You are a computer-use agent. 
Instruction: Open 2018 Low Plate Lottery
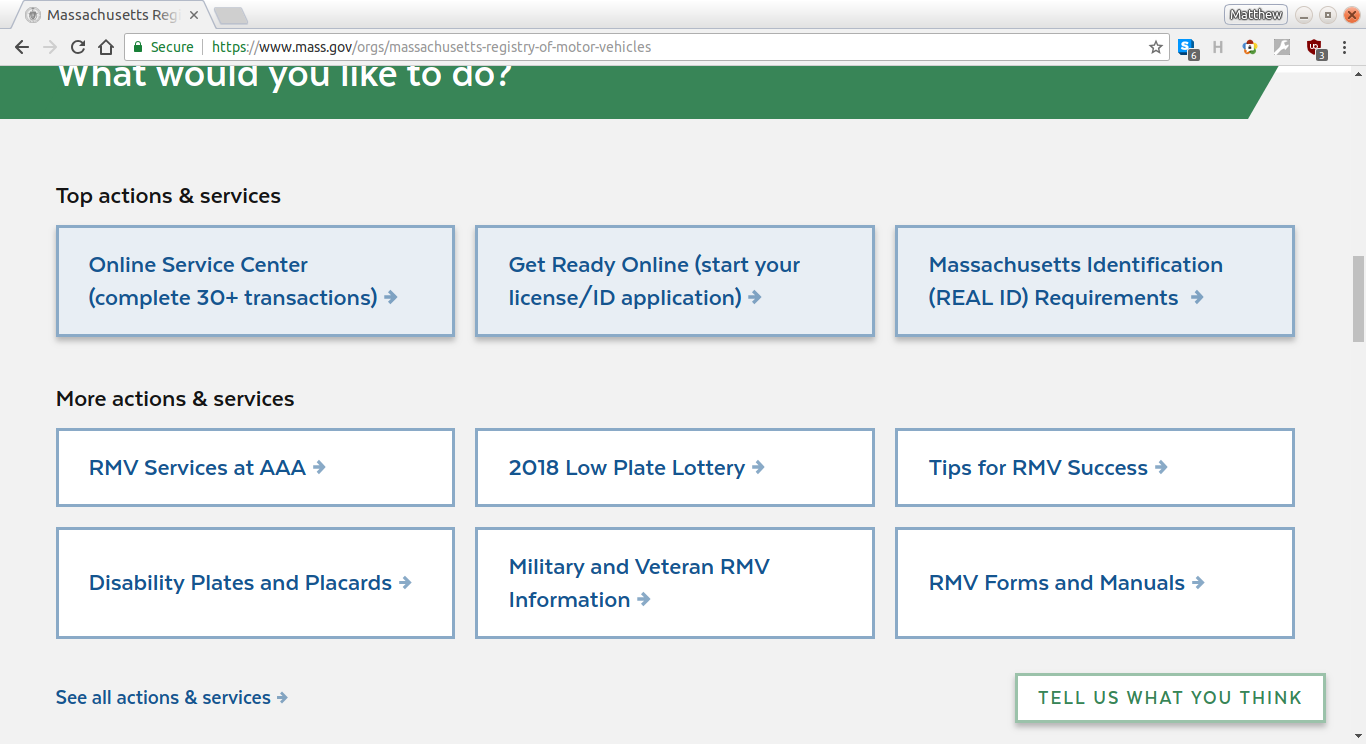675,468
